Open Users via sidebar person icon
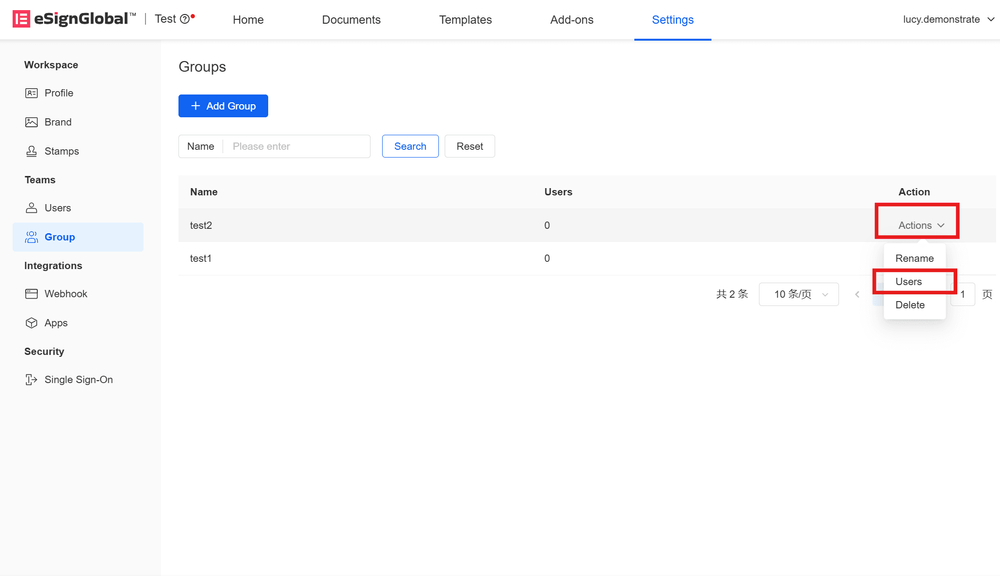The width and height of the screenshot is (1000, 576). pyautogui.click(x=32, y=208)
